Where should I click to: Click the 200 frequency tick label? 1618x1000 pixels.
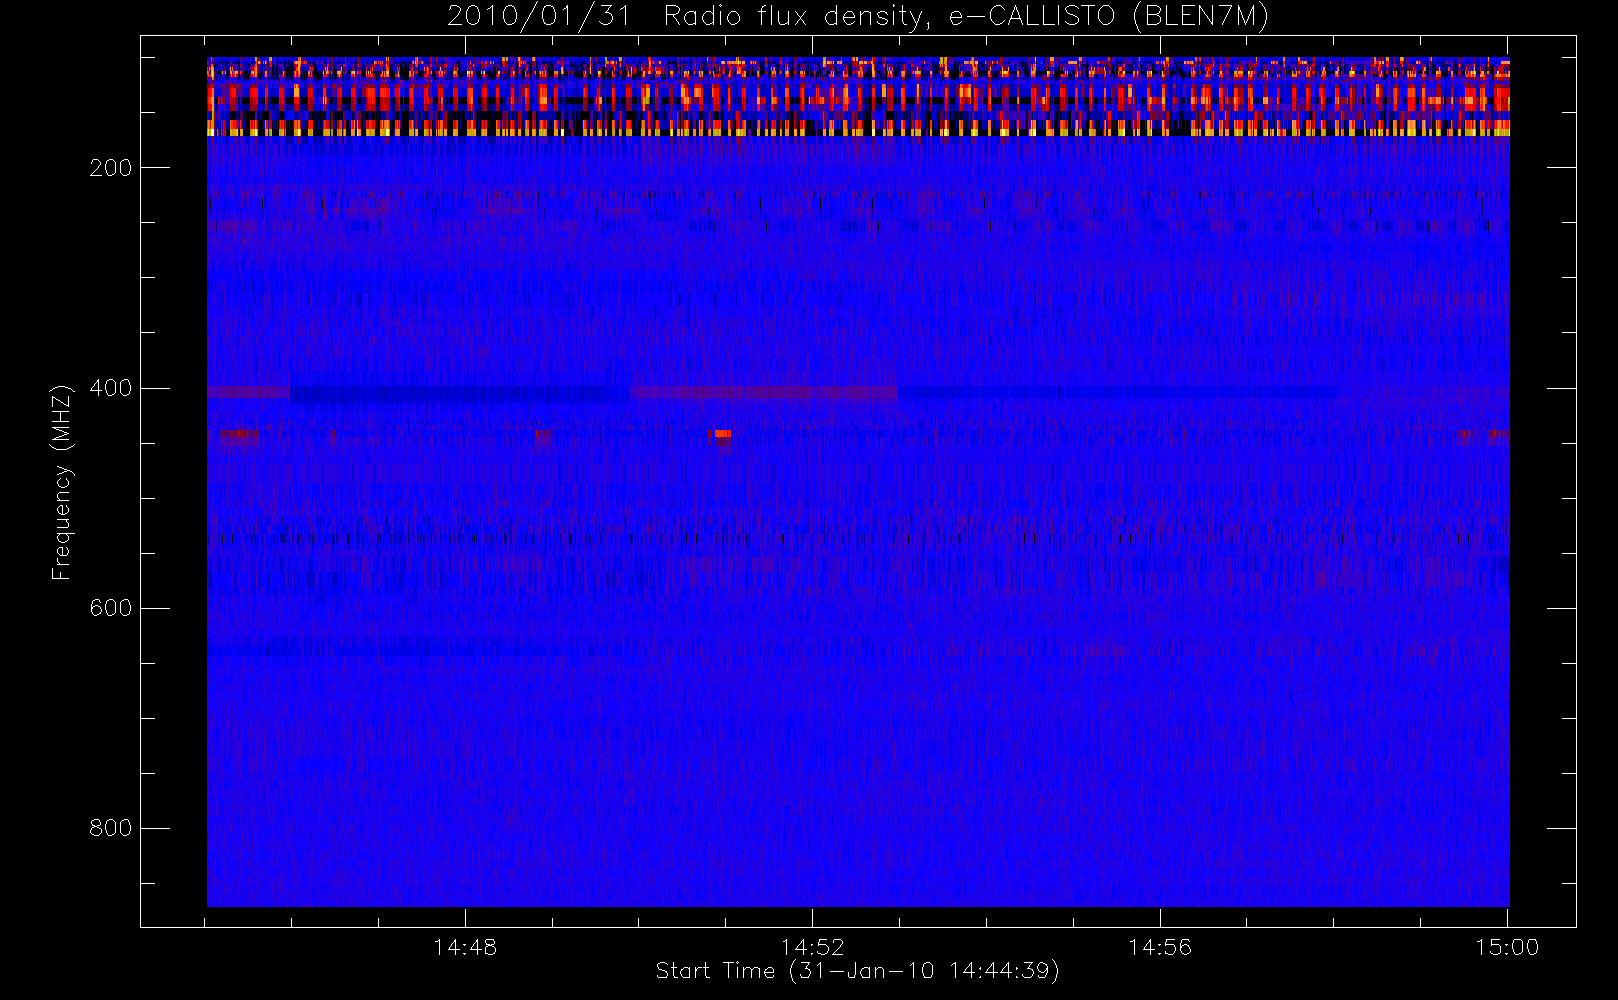click(x=111, y=168)
